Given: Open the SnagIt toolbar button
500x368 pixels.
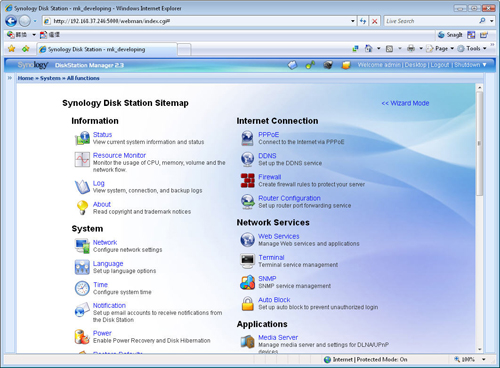Looking at the screenshot, I should point(450,35).
